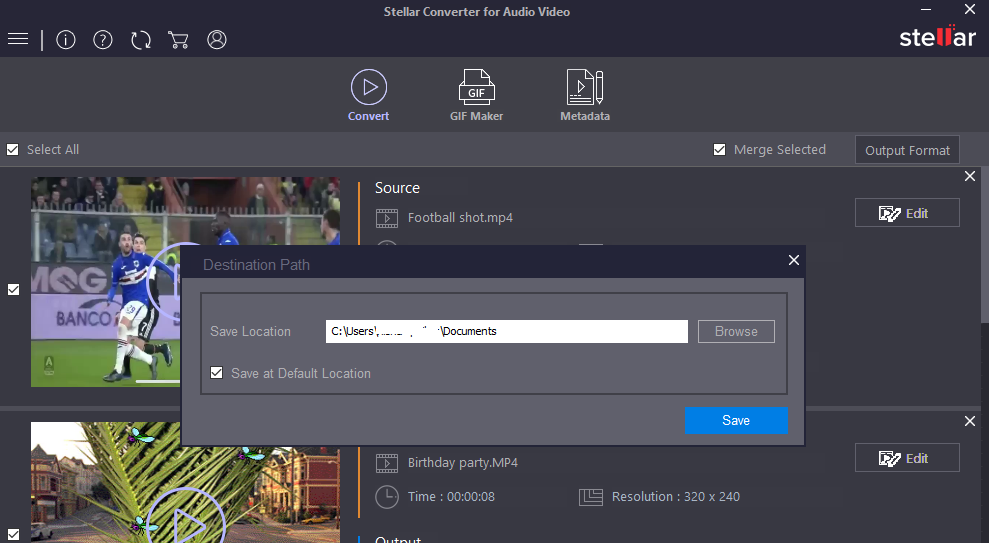
Task: Open the info (about) icon
Action: (x=66, y=40)
